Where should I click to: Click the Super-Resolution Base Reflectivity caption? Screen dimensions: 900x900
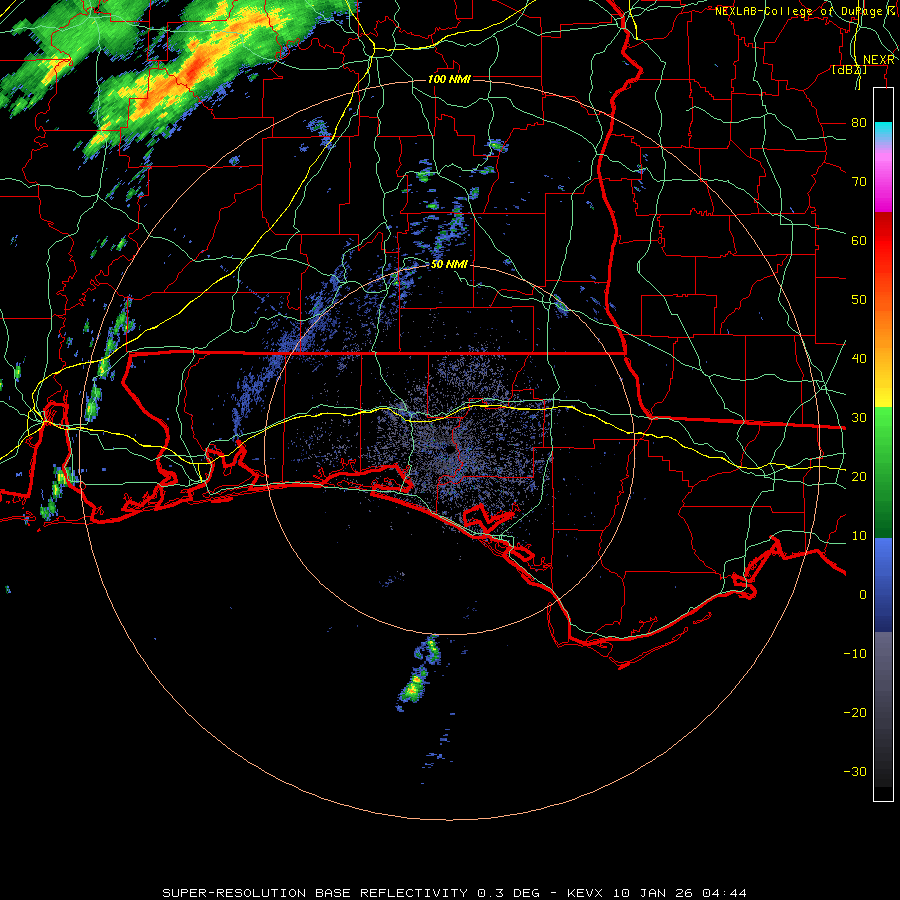coord(455,893)
